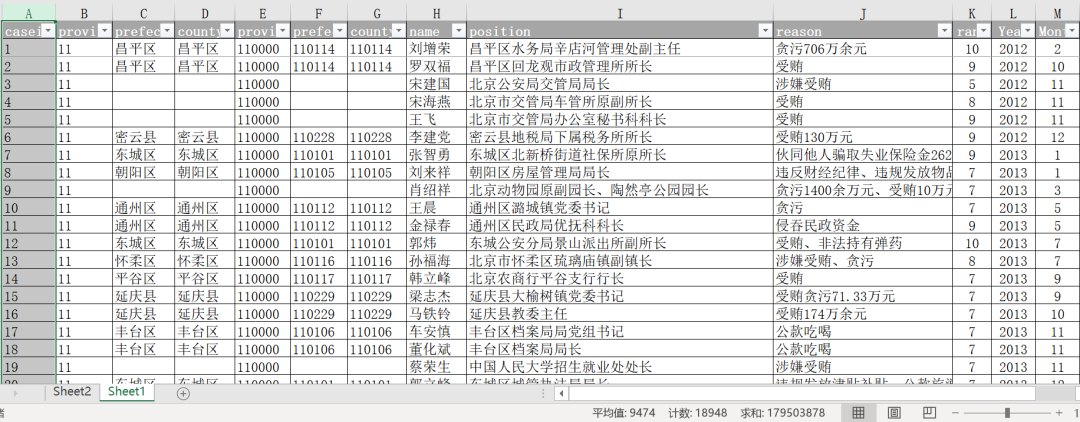Open the position column filter dropdown
Screen dimensions: 1080x422
pos(765,31)
